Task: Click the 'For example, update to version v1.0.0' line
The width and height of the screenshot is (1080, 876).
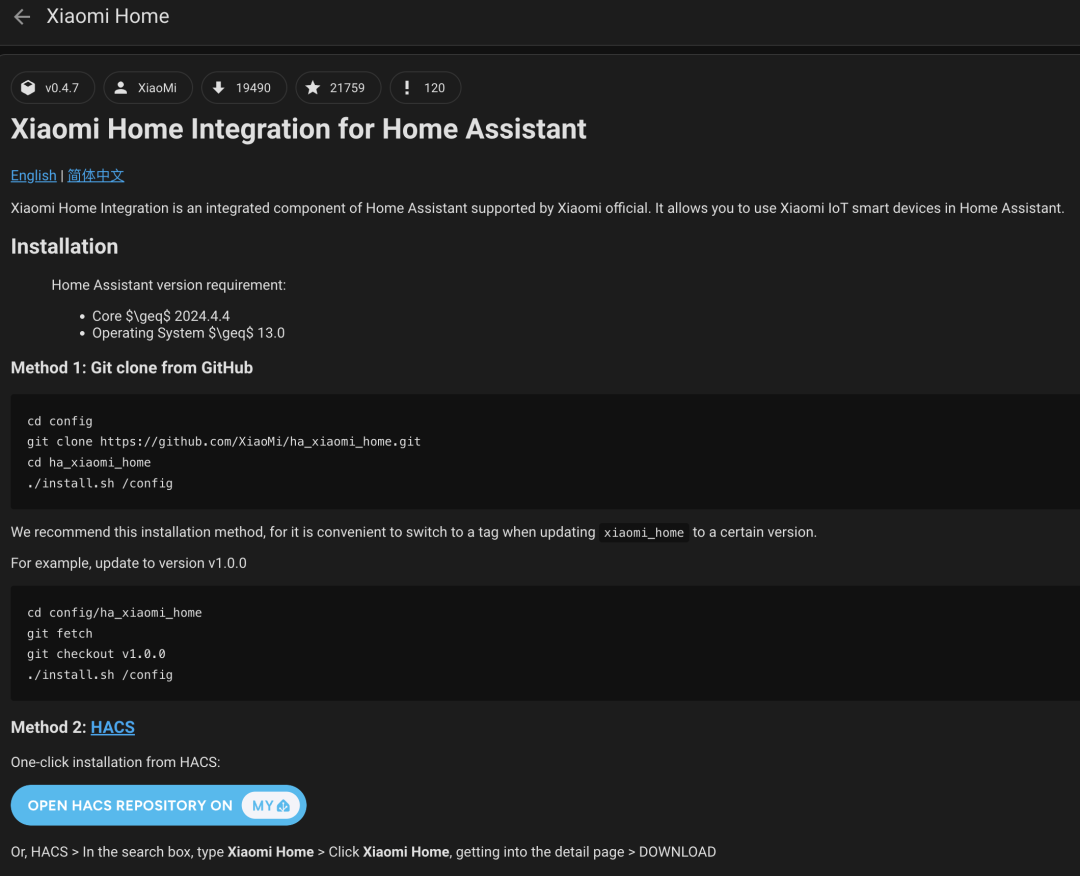Action: pos(129,563)
